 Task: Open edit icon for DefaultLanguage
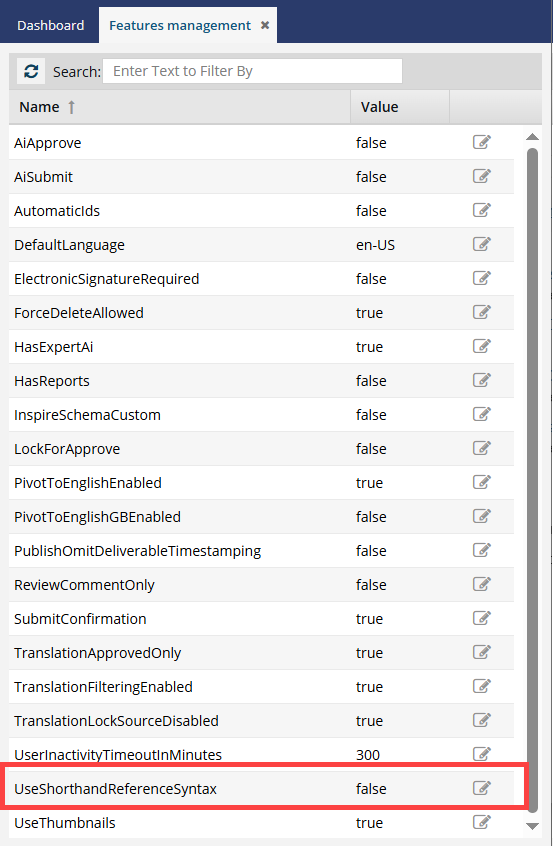click(481, 244)
